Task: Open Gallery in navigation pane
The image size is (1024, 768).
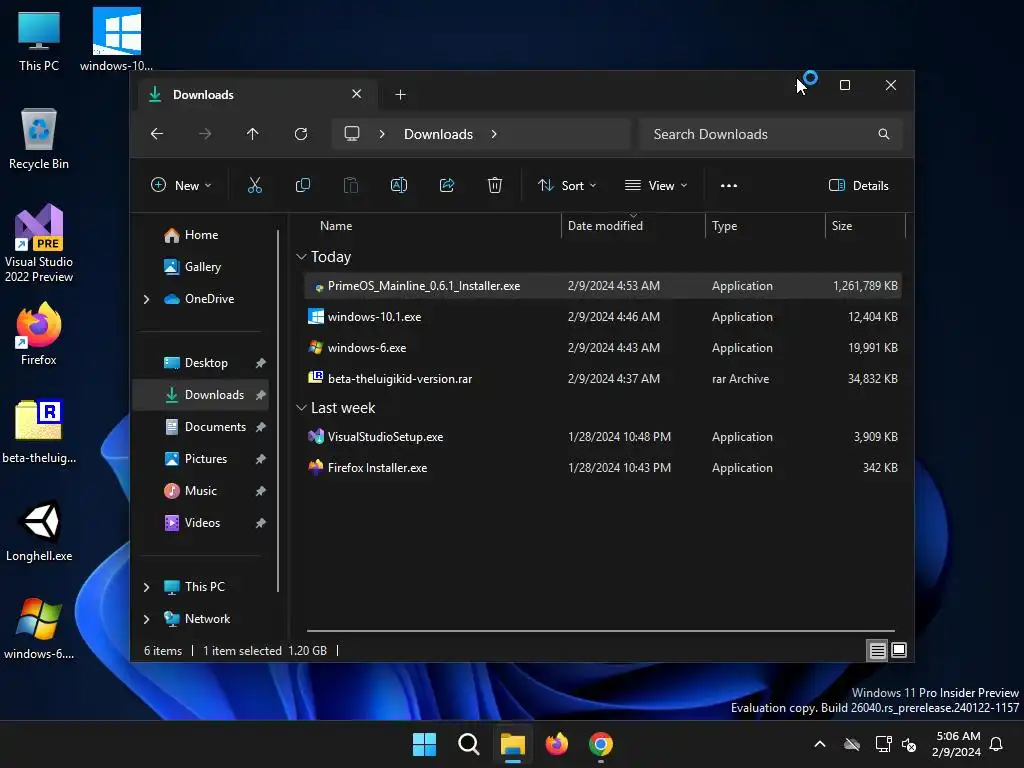Action: pyautogui.click(x=200, y=267)
